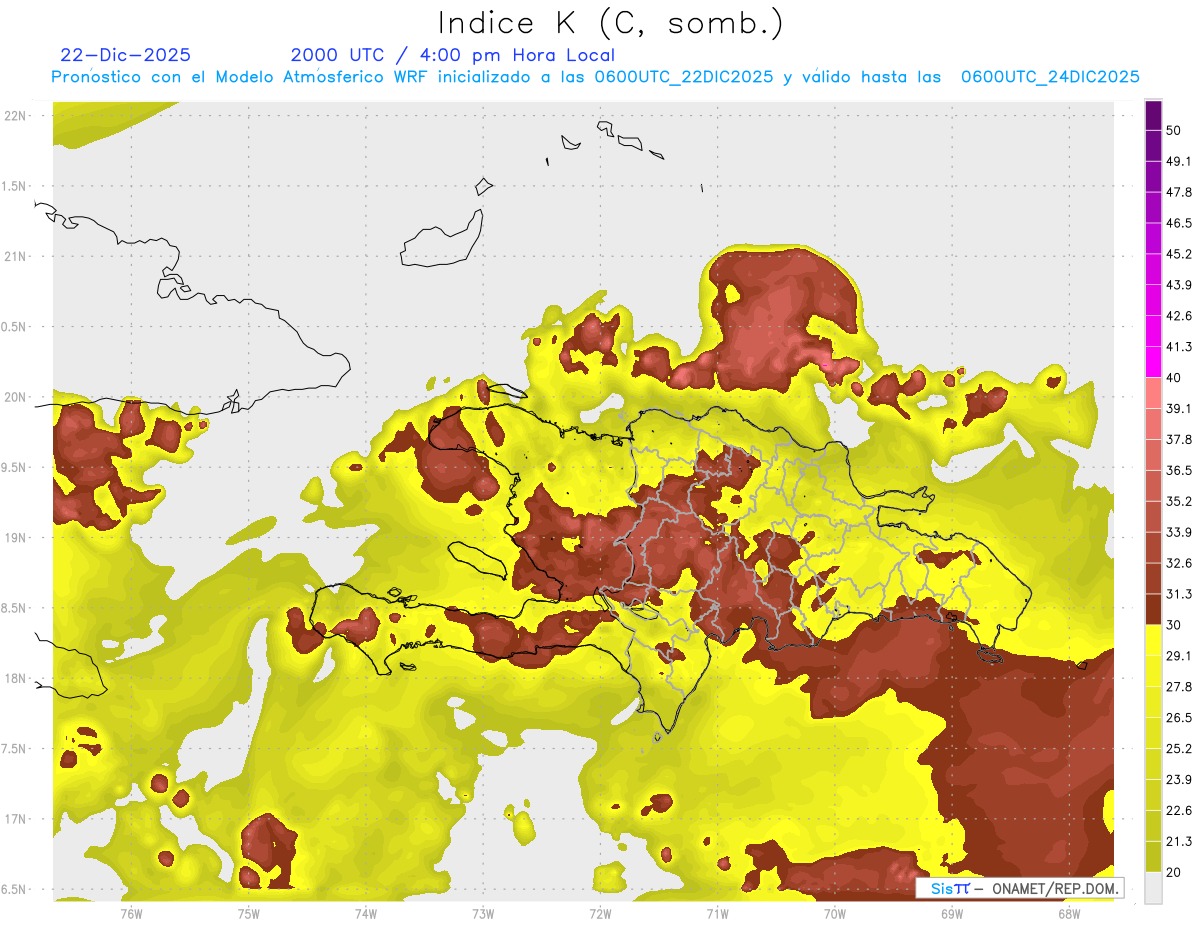Screen dimensions: 1200x927
Task: Click the "36.5" colorbar value
Action: click(x=1179, y=470)
